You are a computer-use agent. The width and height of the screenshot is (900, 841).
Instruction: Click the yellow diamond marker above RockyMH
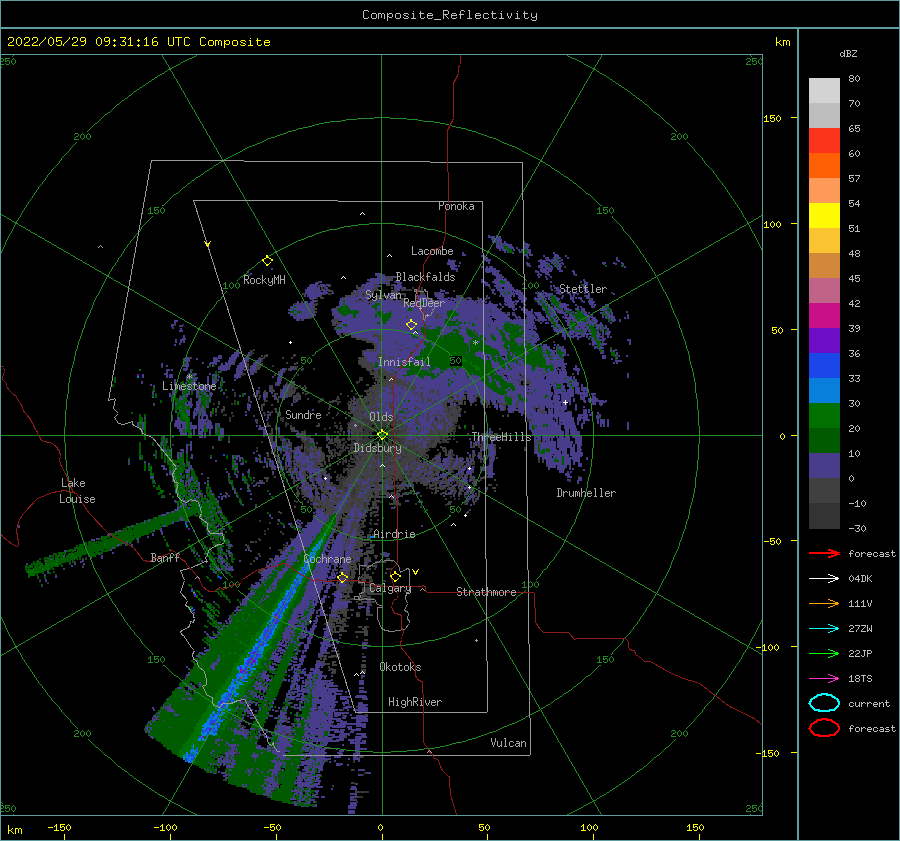pos(267,261)
